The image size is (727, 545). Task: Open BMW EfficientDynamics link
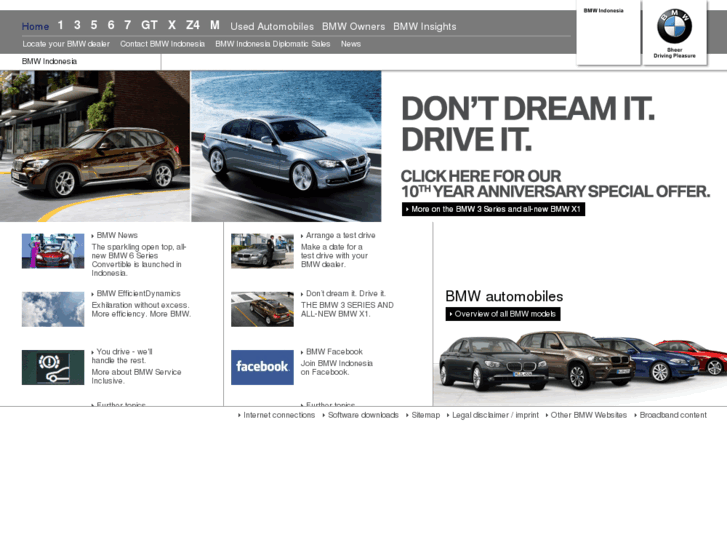click(x=138, y=294)
